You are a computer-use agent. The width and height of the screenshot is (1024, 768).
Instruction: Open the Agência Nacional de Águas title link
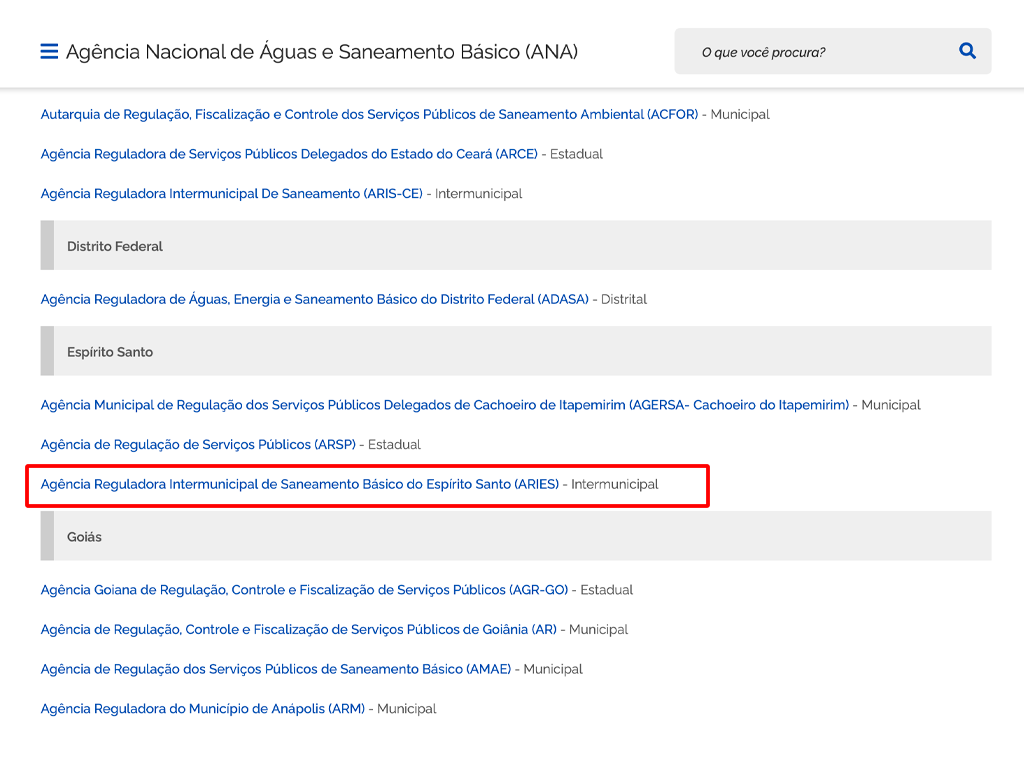tap(322, 52)
